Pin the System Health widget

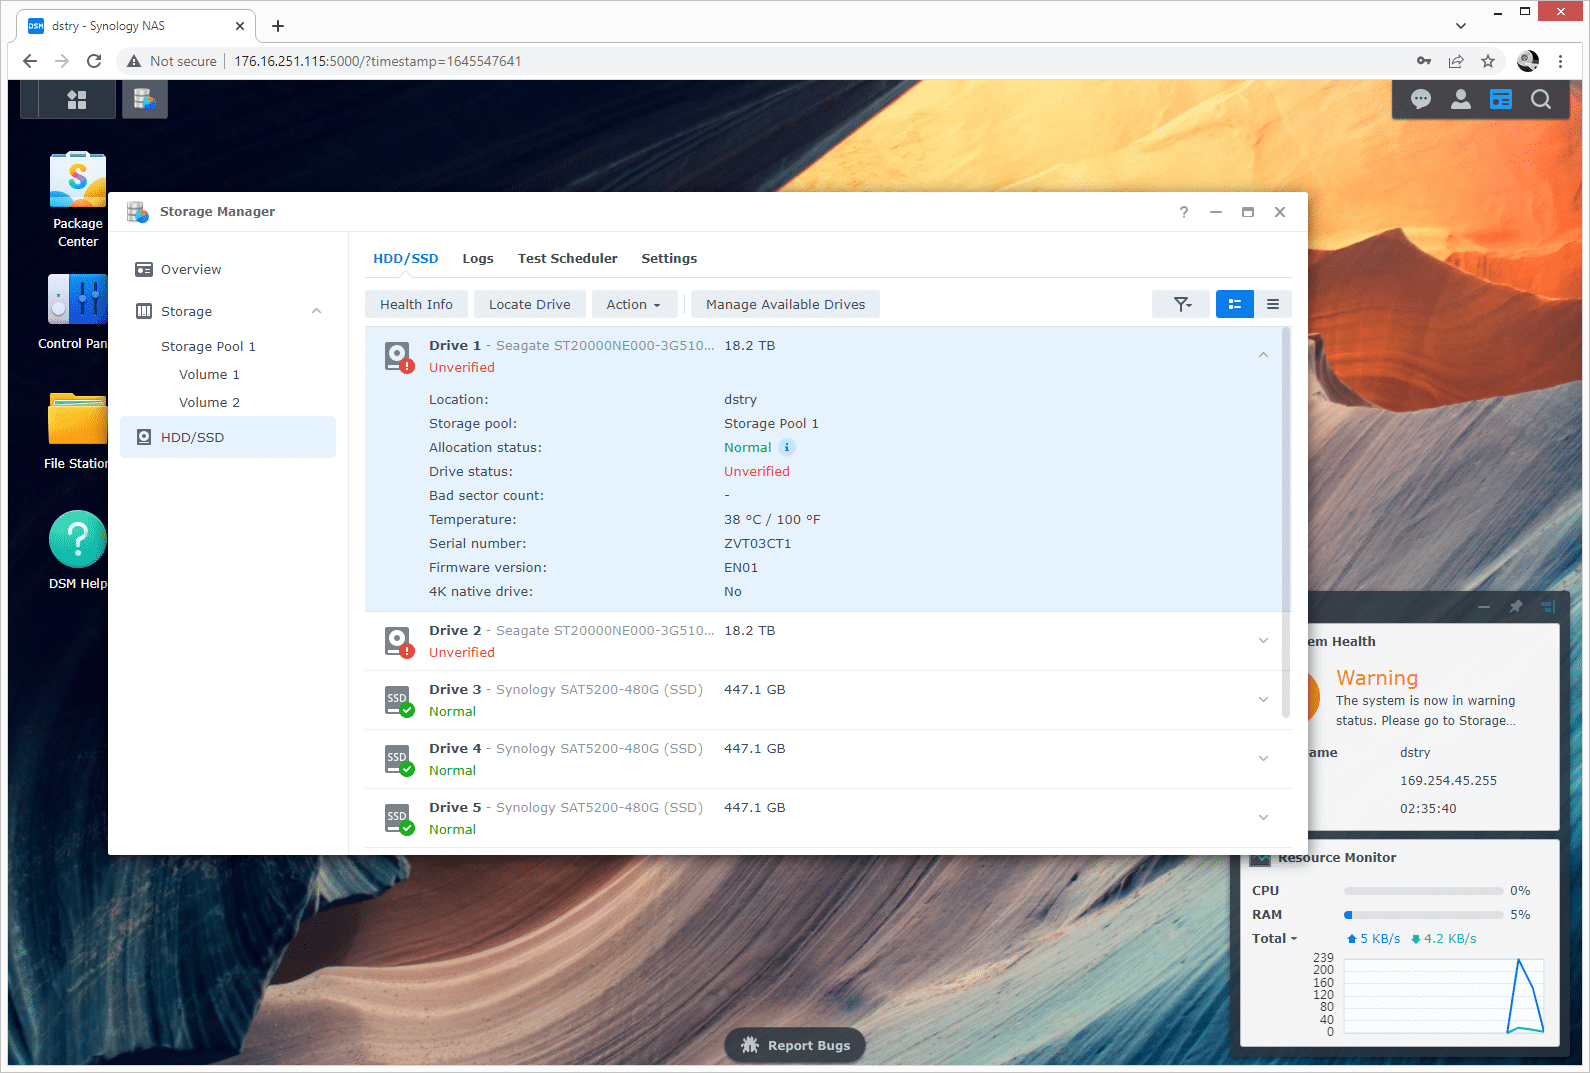(1516, 606)
